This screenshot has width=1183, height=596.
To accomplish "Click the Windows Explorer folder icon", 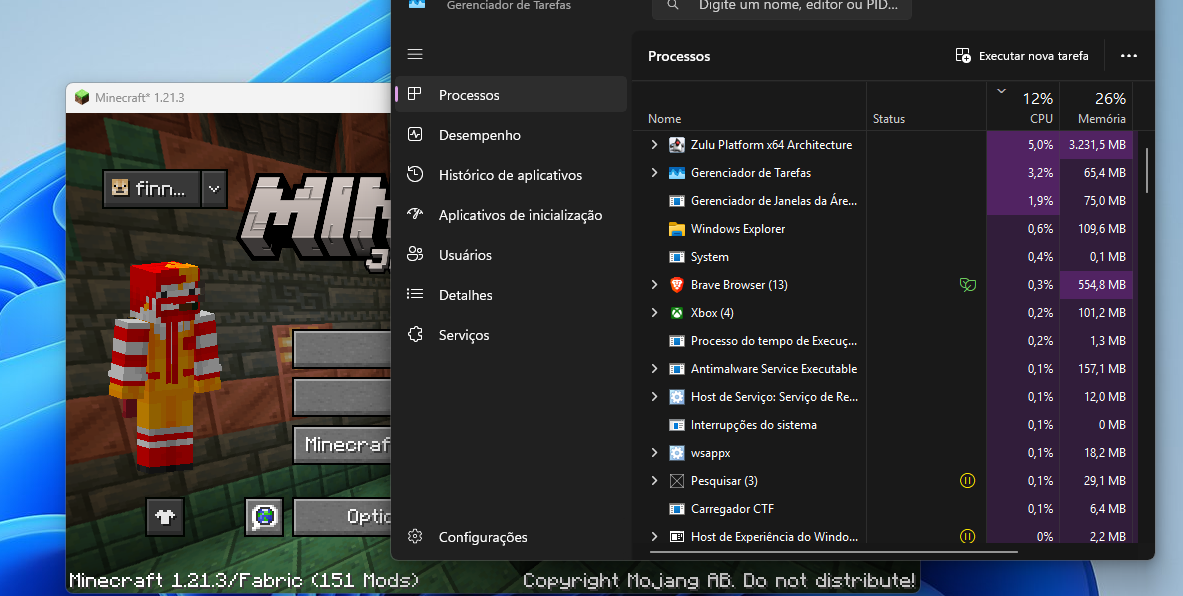I will (677, 229).
